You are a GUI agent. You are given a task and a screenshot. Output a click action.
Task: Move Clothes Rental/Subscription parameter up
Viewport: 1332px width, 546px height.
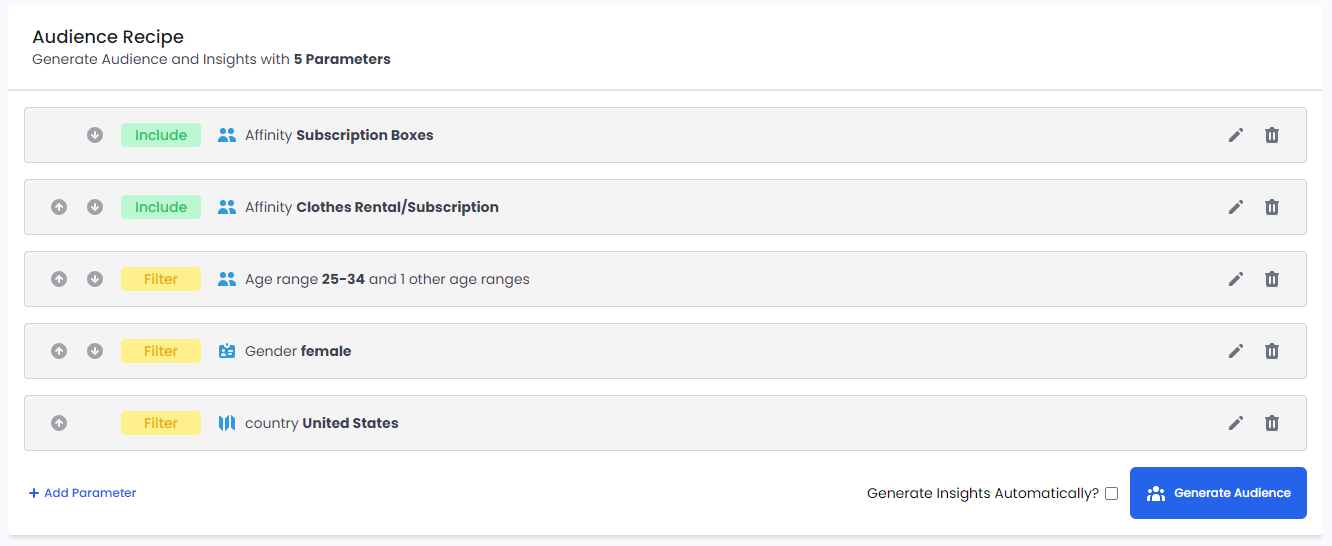click(x=59, y=207)
